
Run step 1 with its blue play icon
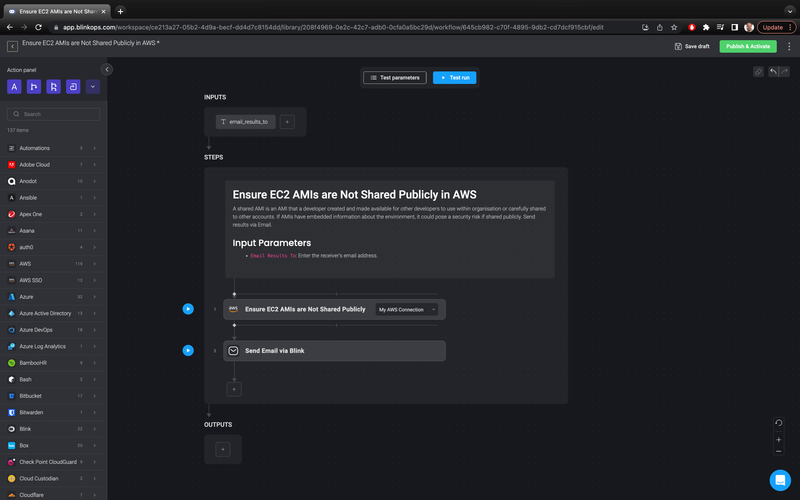188,309
